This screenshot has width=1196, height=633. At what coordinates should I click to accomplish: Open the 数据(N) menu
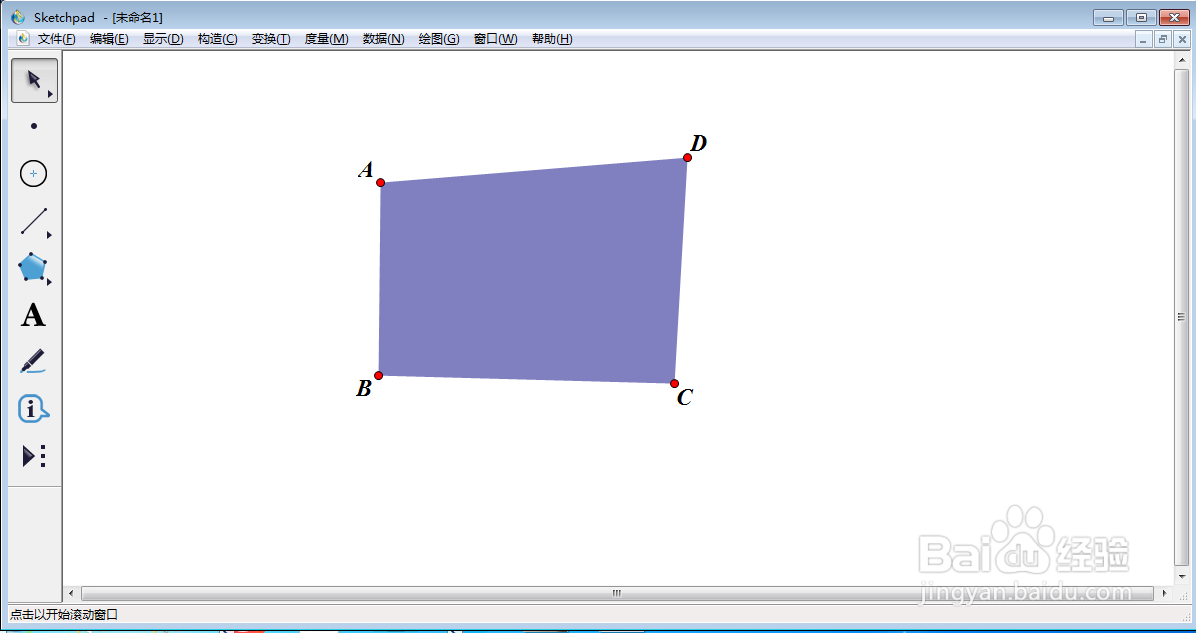pyautogui.click(x=384, y=39)
